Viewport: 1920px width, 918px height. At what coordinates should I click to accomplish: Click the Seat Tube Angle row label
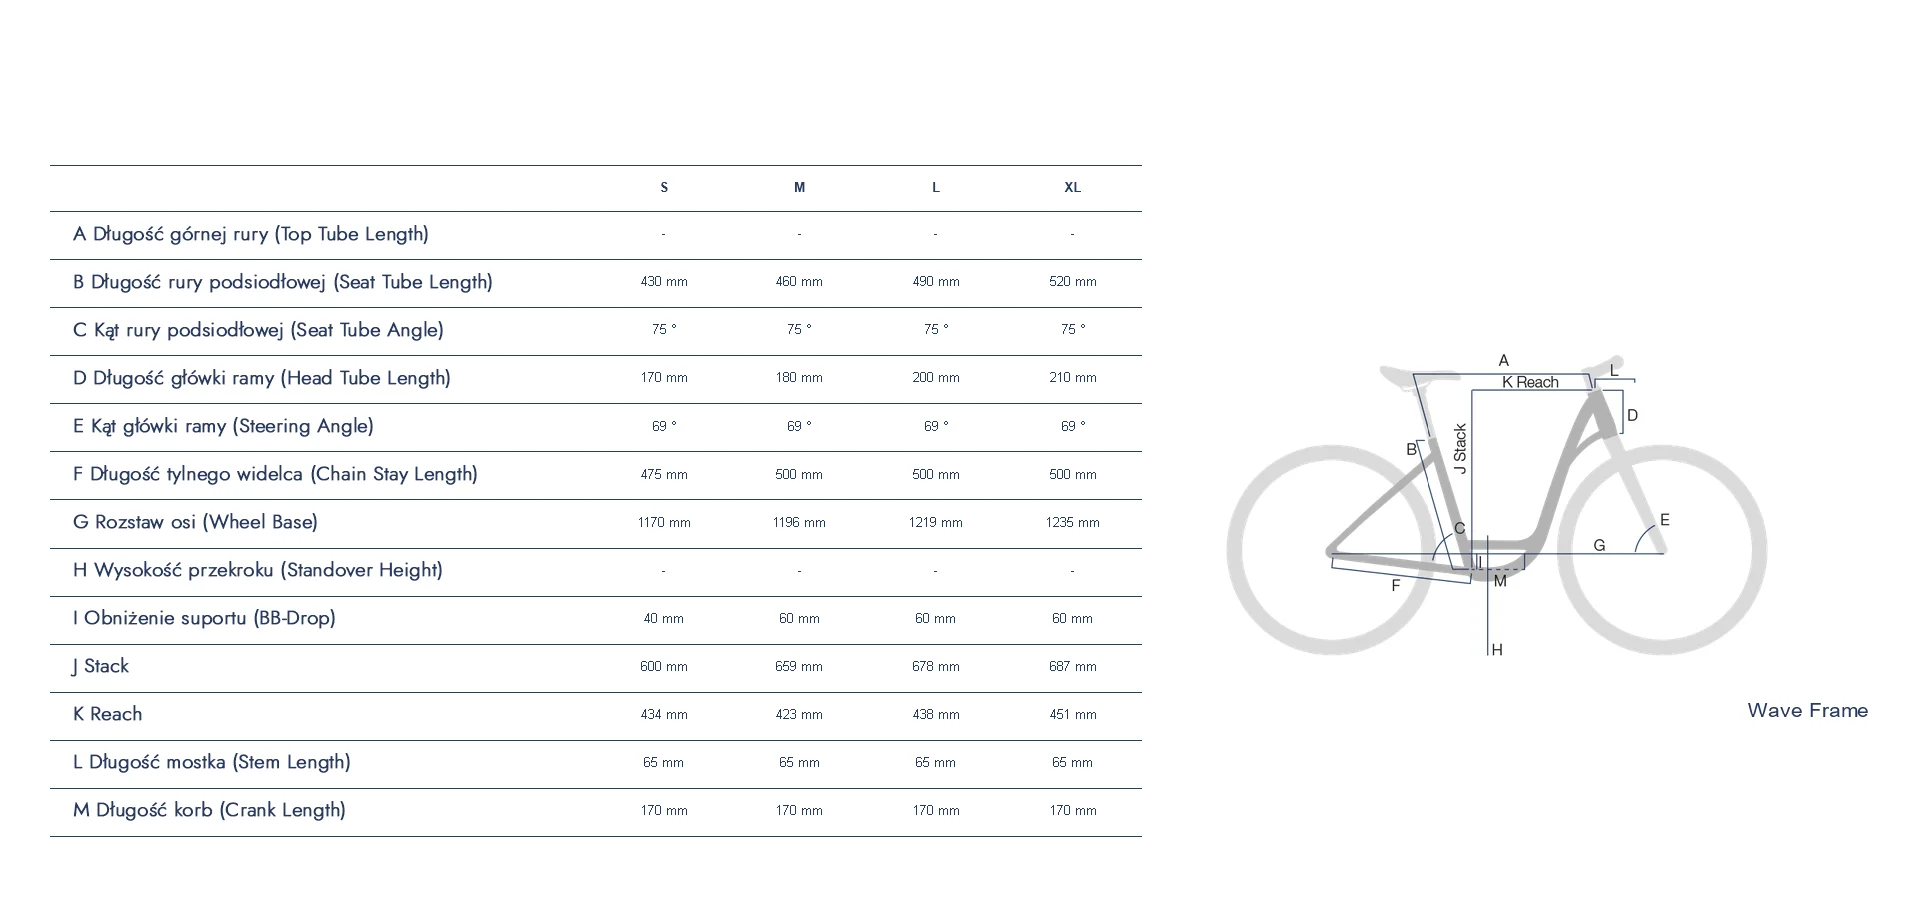coord(258,330)
